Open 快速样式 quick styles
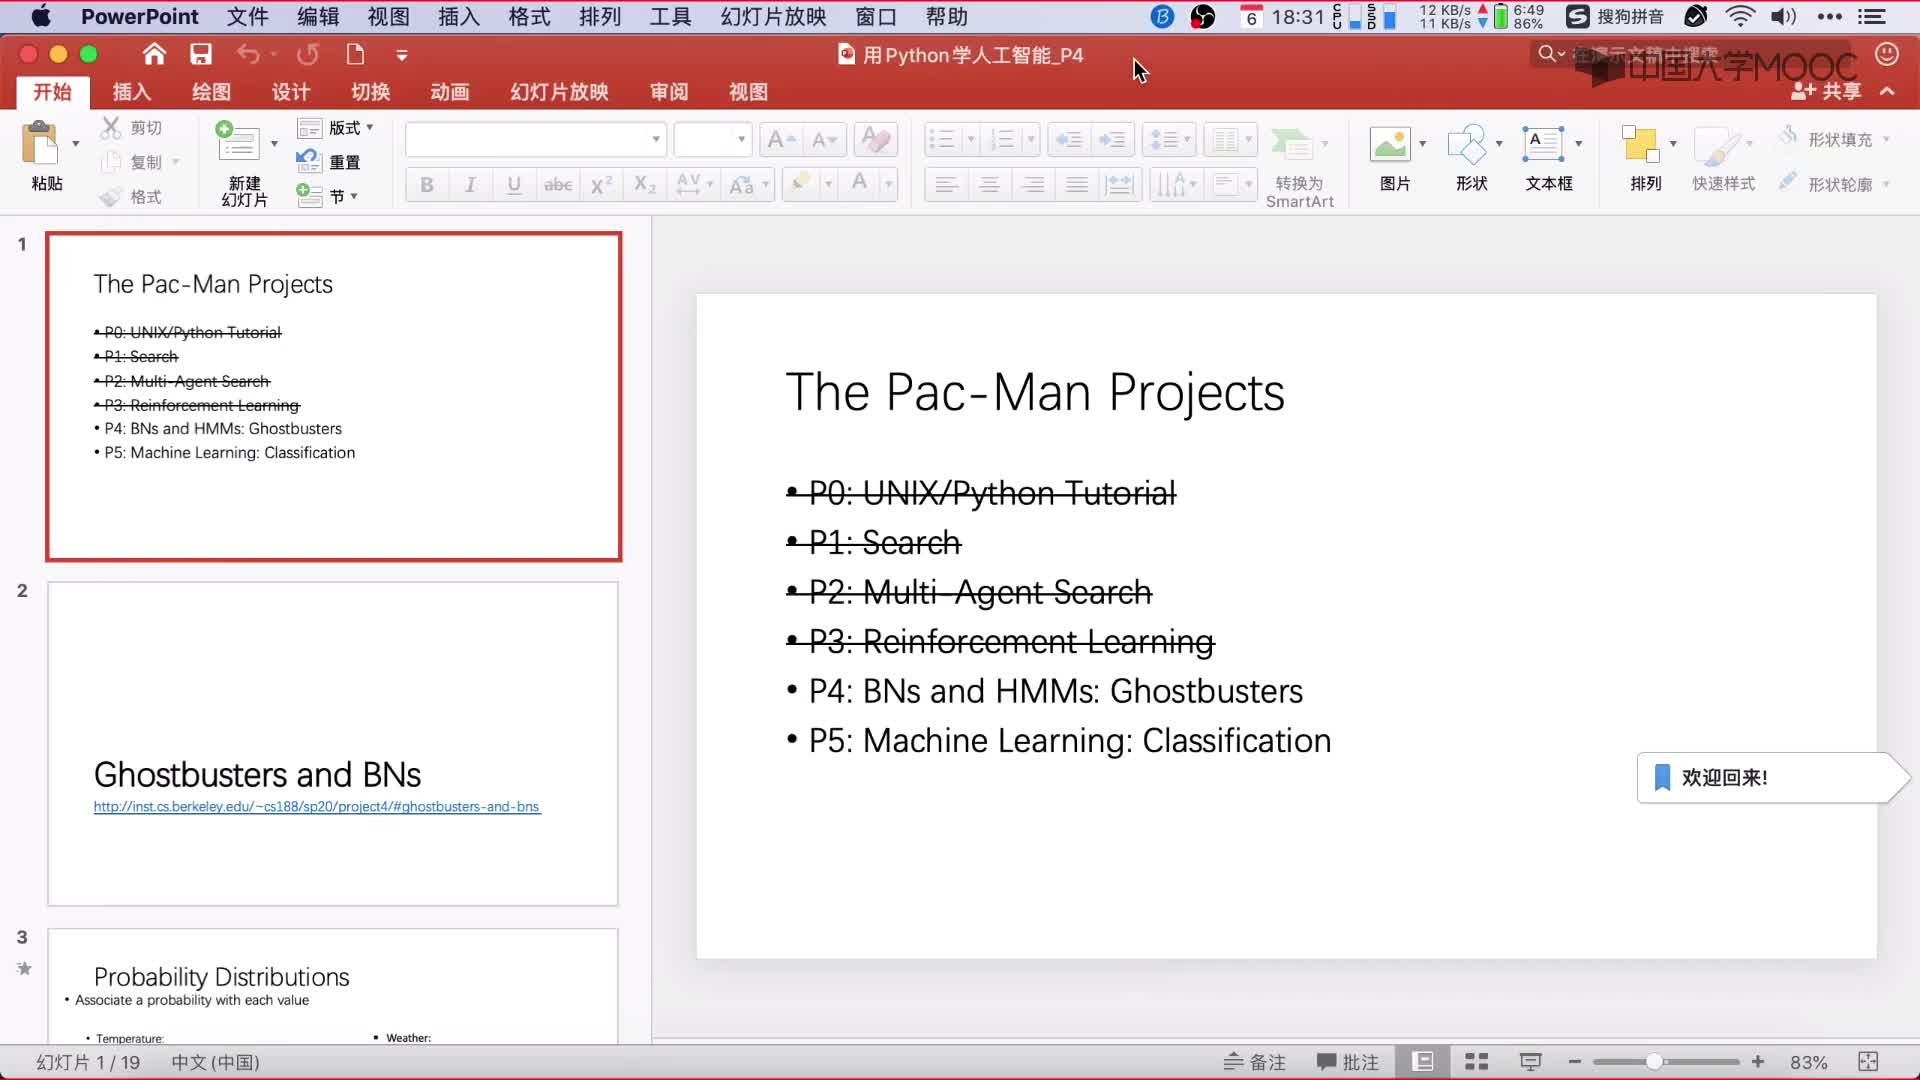This screenshot has width=1920, height=1080. 1723,158
